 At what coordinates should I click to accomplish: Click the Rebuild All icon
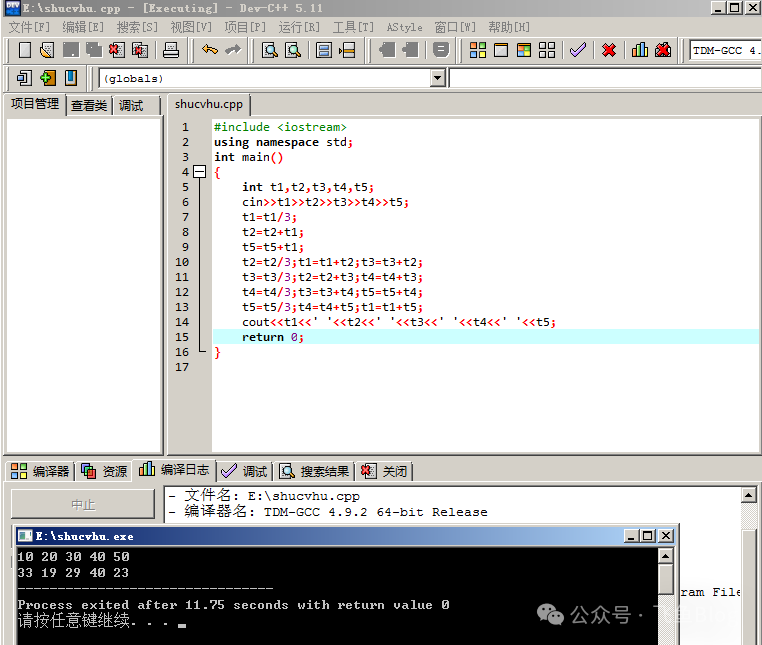pos(547,50)
